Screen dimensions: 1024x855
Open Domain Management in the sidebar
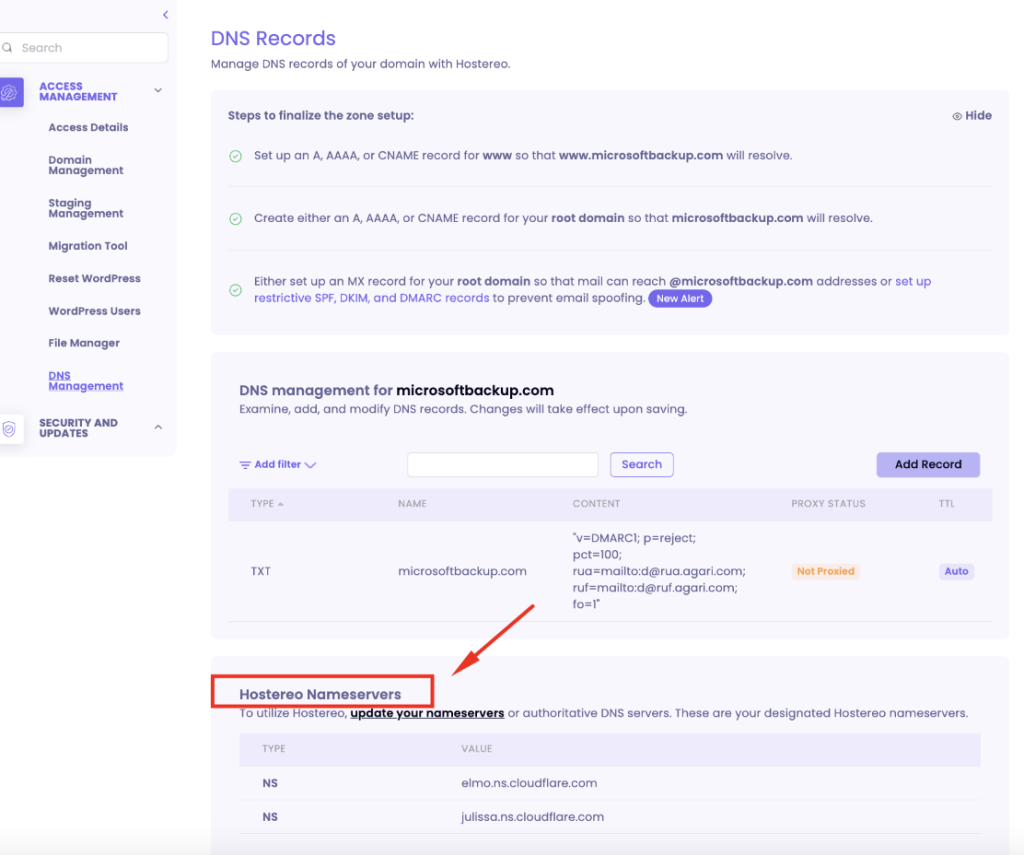click(x=86, y=165)
